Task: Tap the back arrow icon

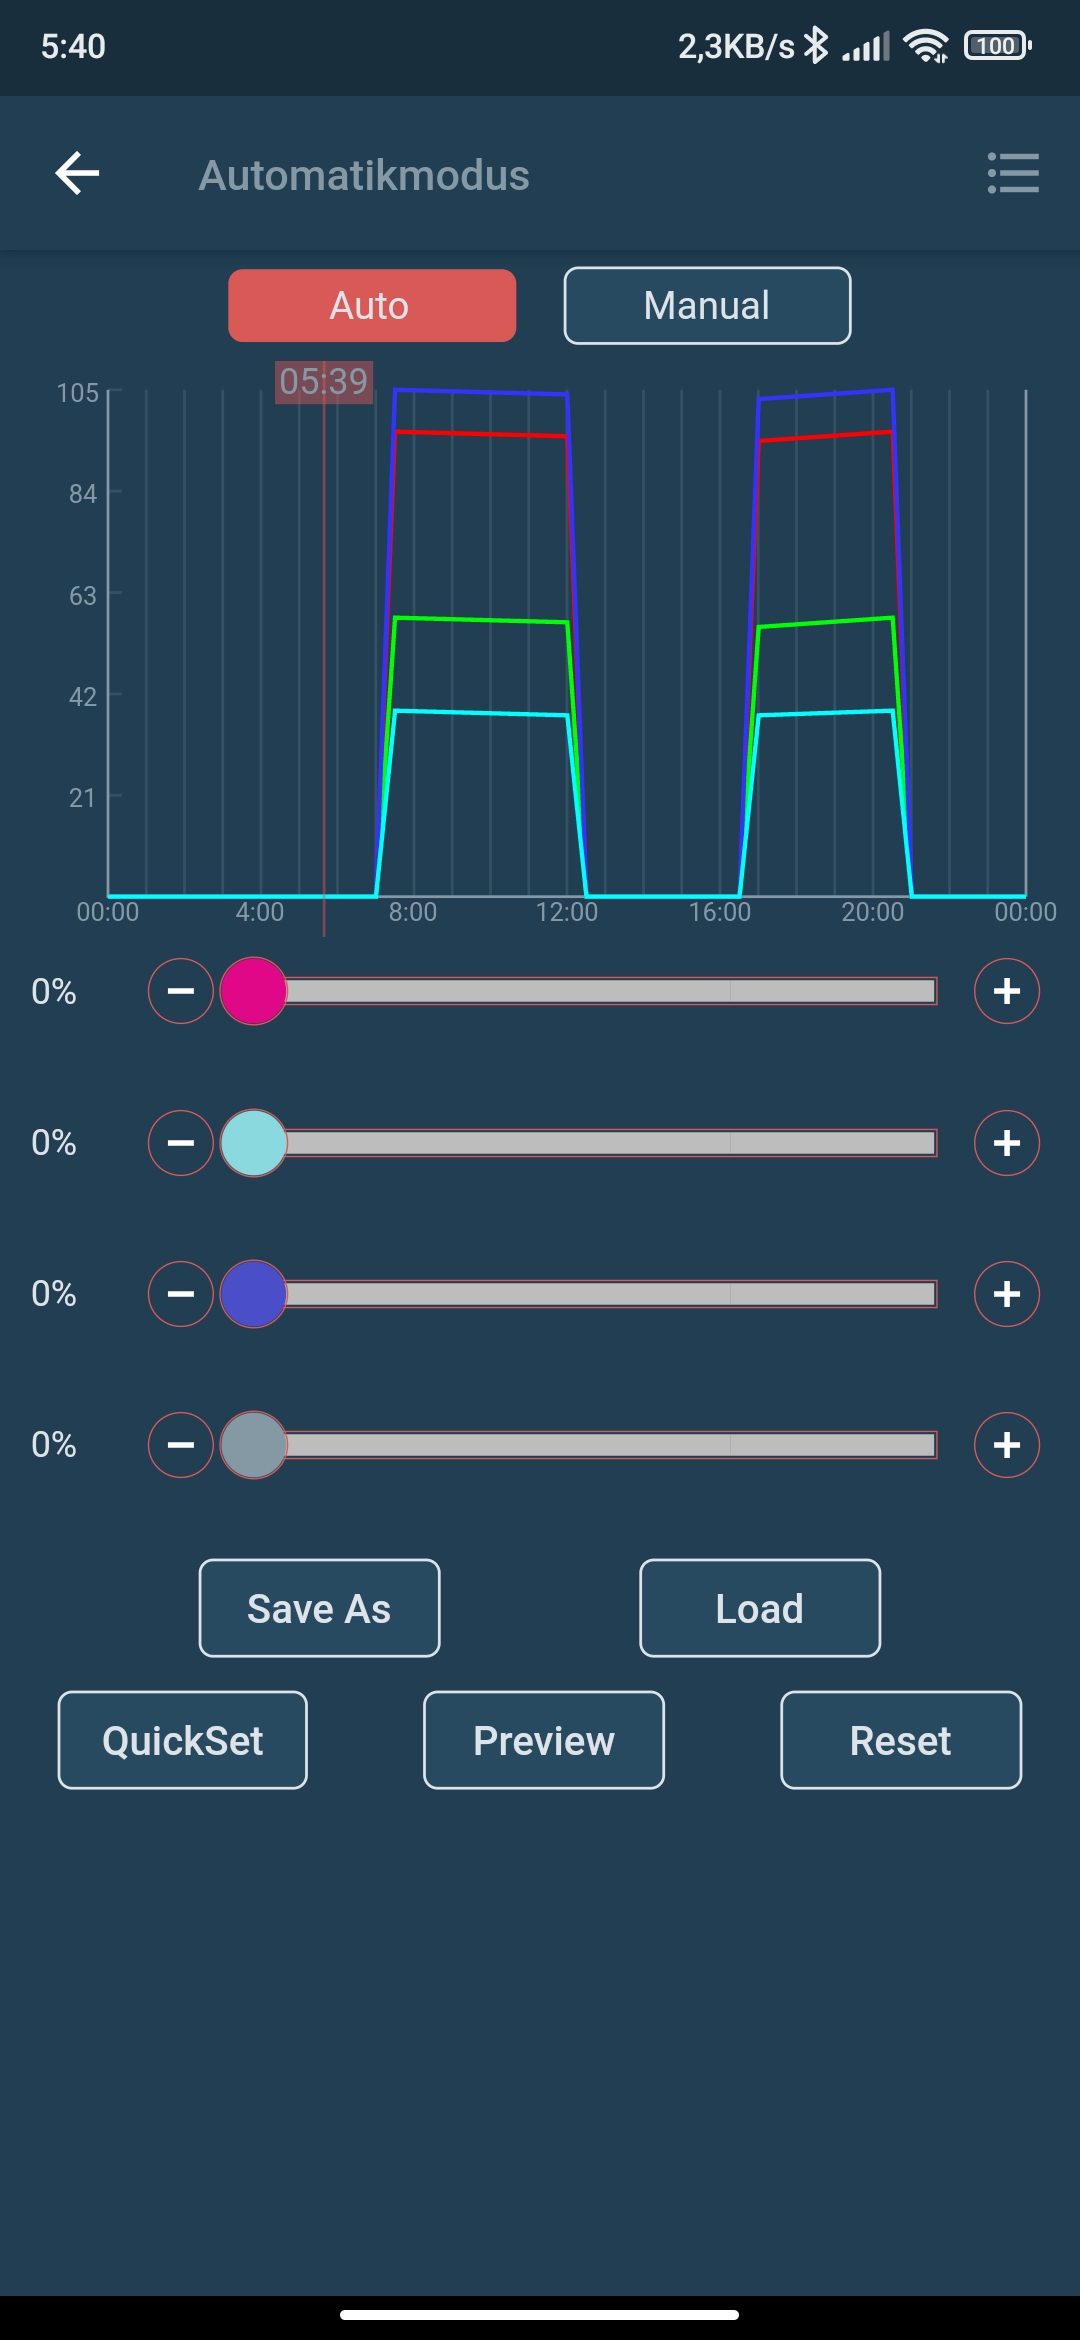Action: coord(77,174)
